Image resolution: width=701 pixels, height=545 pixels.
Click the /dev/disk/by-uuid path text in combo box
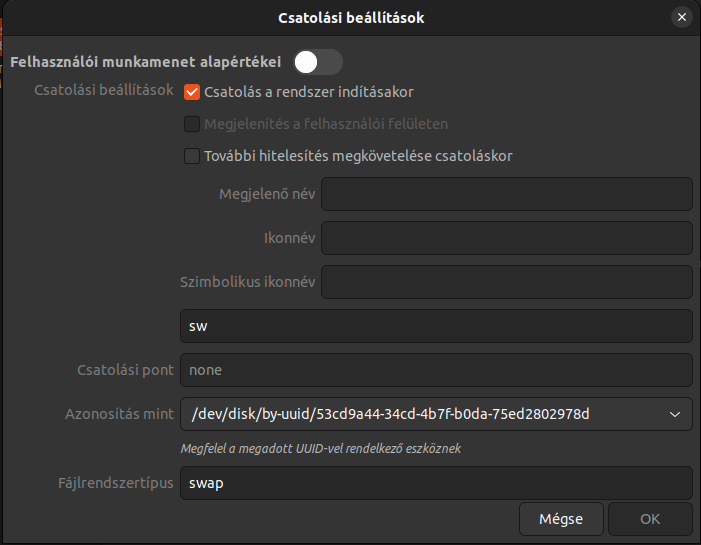390,414
